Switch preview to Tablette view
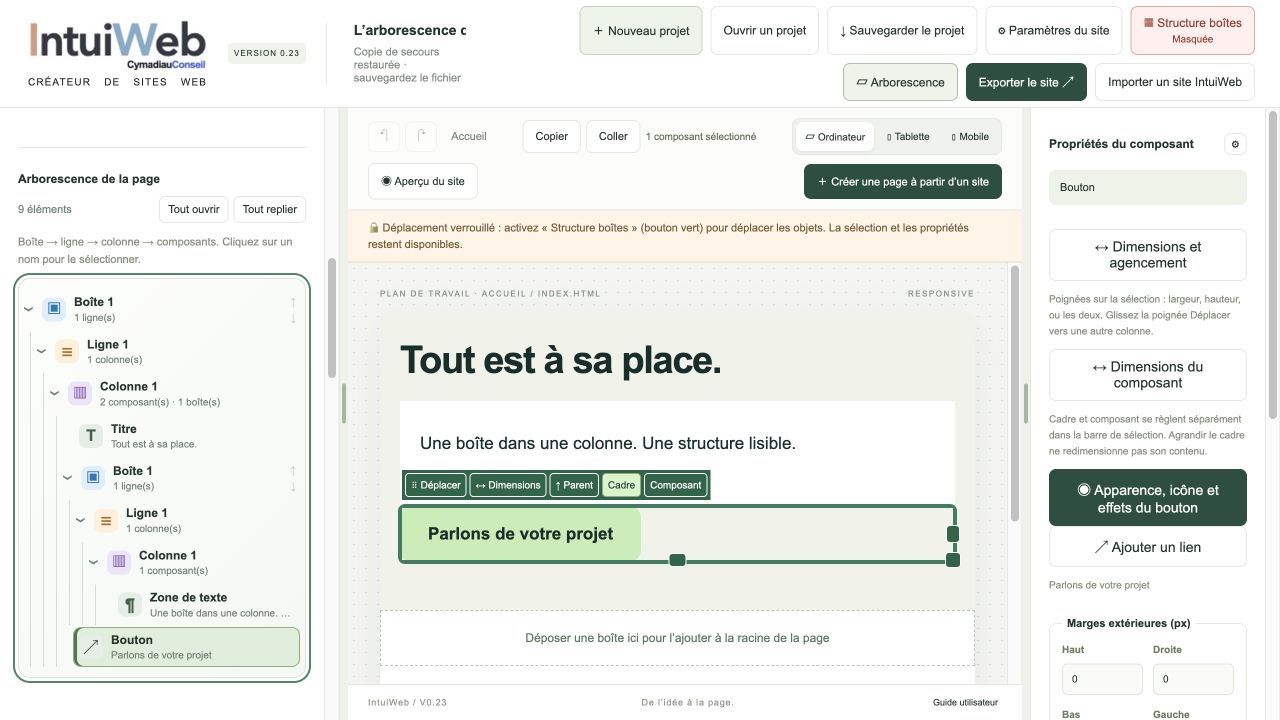Viewport: 1280px width, 720px height. pos(908,137)
